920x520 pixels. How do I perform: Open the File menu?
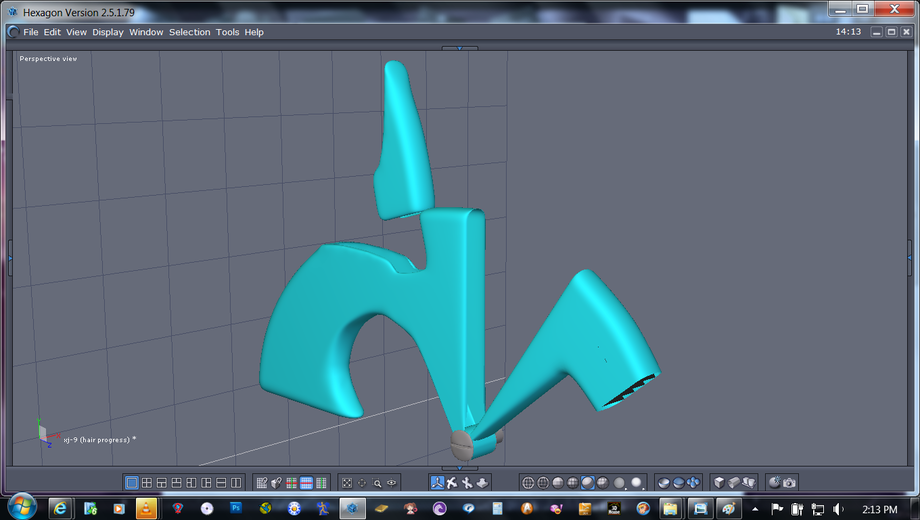pos(31,32)
